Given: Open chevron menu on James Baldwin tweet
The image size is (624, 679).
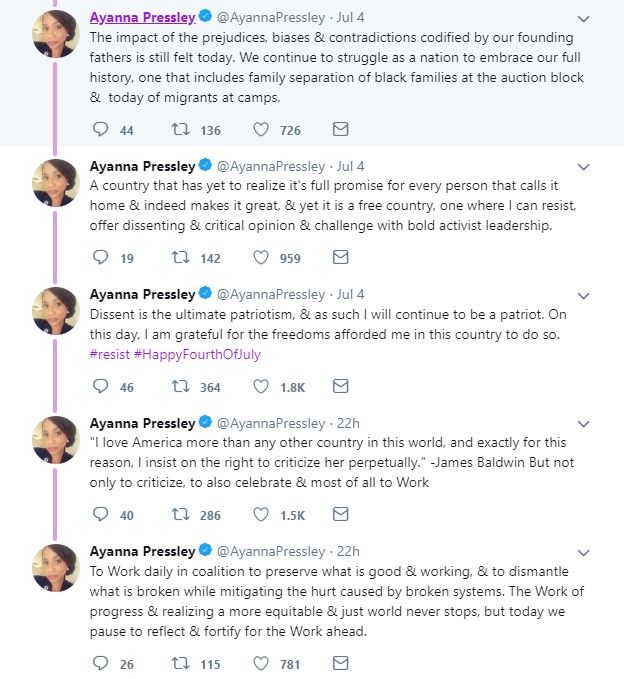Looking at the screenshot, I should click(x=584, y=424).
